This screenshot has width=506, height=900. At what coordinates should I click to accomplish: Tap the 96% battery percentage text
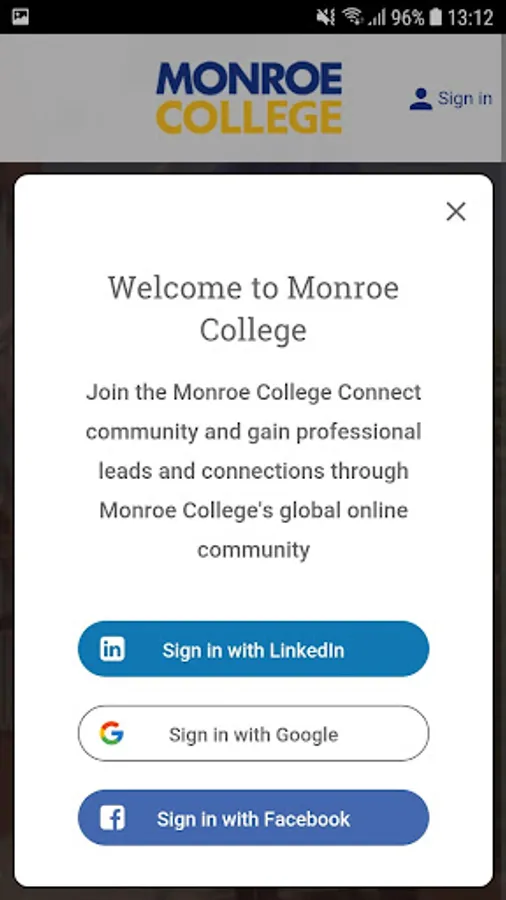(408, 17)
